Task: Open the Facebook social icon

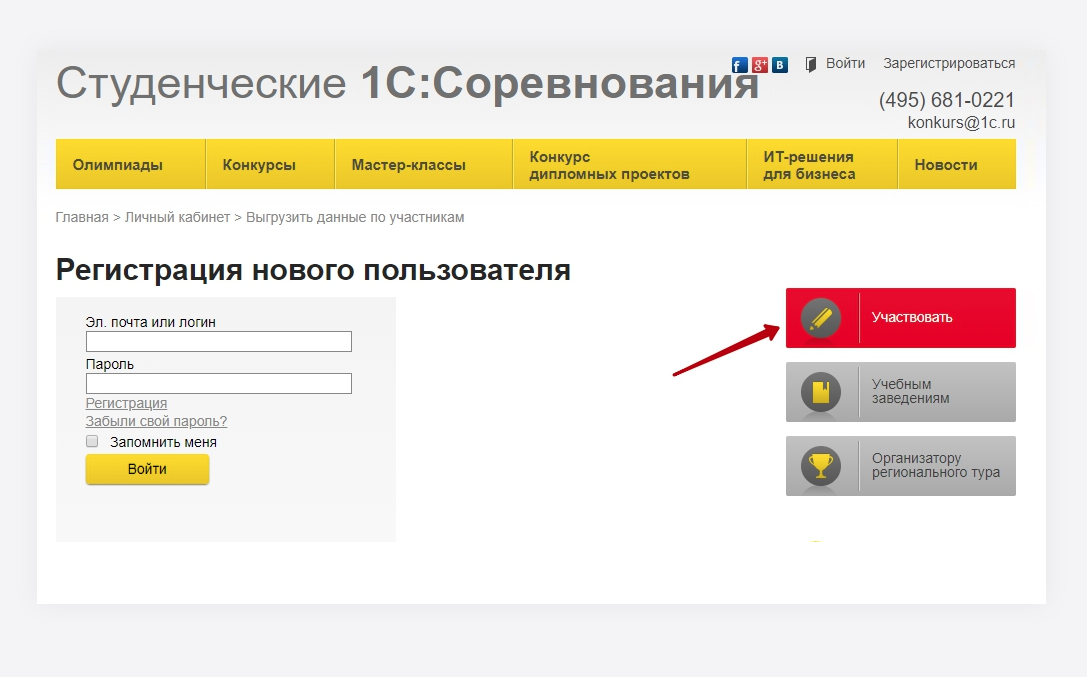Action: [x=740, y=65]
